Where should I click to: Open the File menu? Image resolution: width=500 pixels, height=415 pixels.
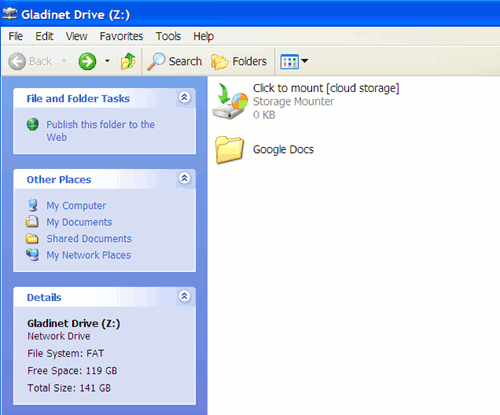pos(16,36)
